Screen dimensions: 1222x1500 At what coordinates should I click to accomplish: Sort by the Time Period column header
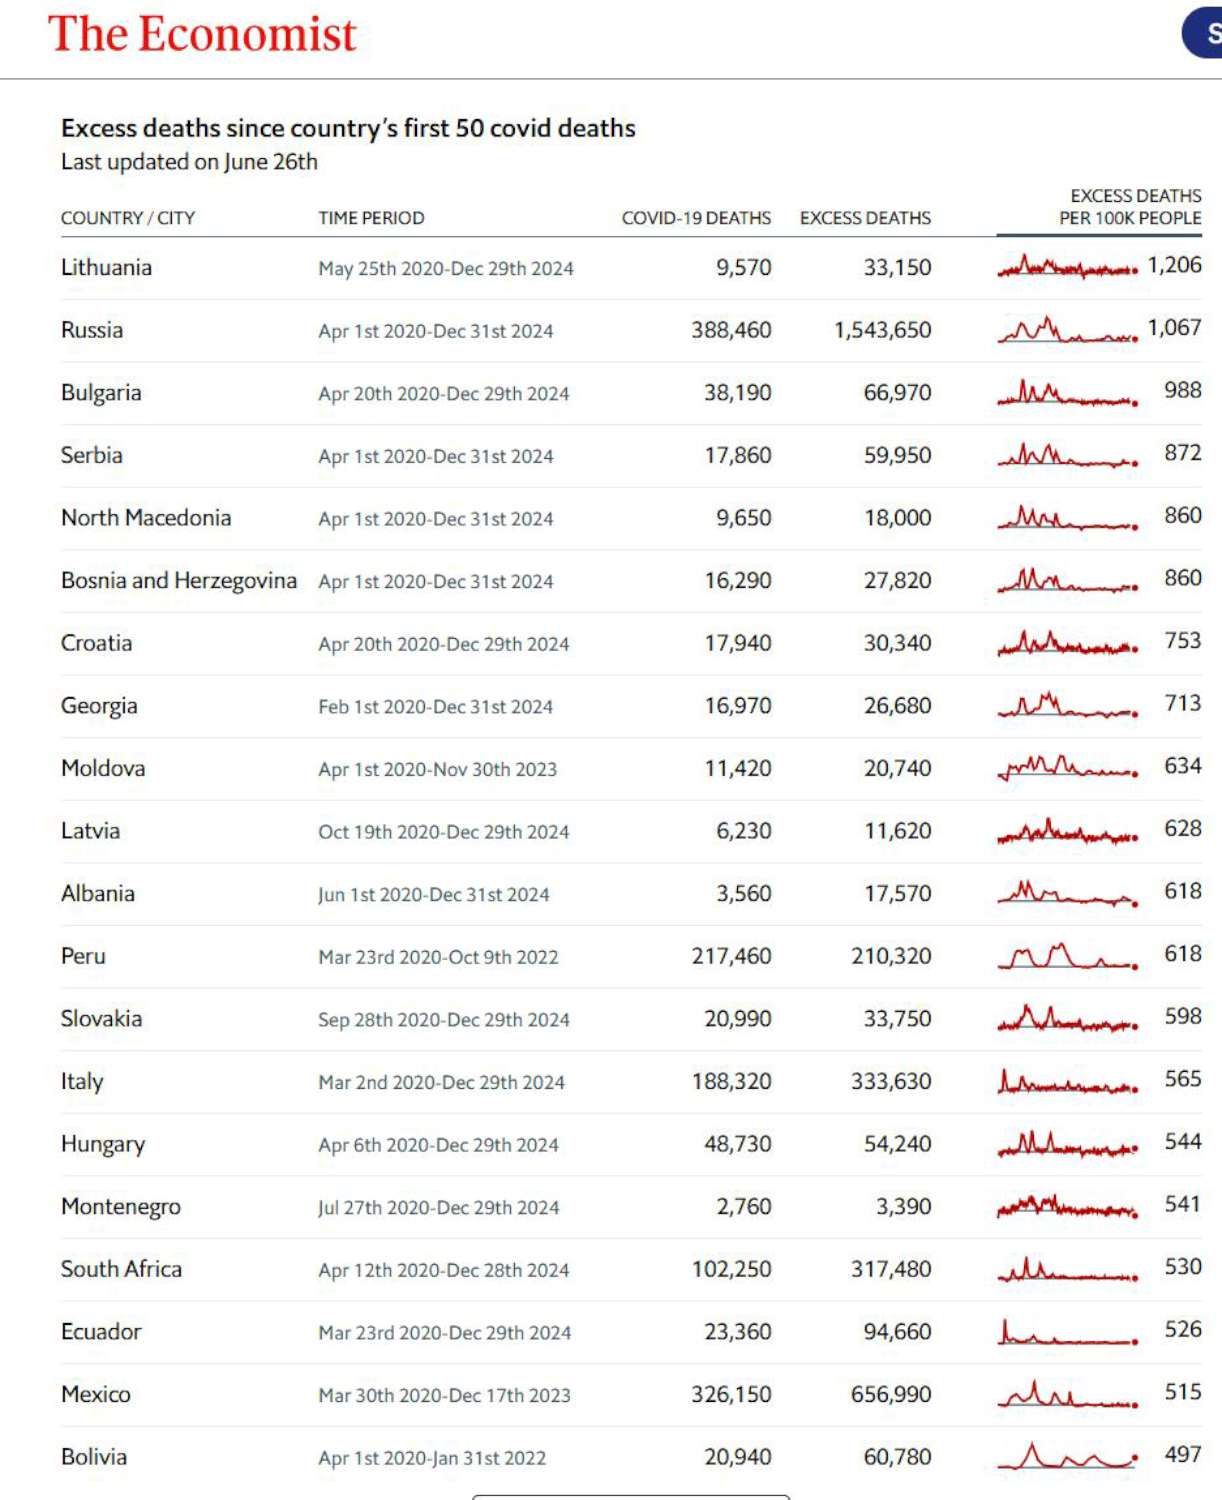click(x=371, y=218)
